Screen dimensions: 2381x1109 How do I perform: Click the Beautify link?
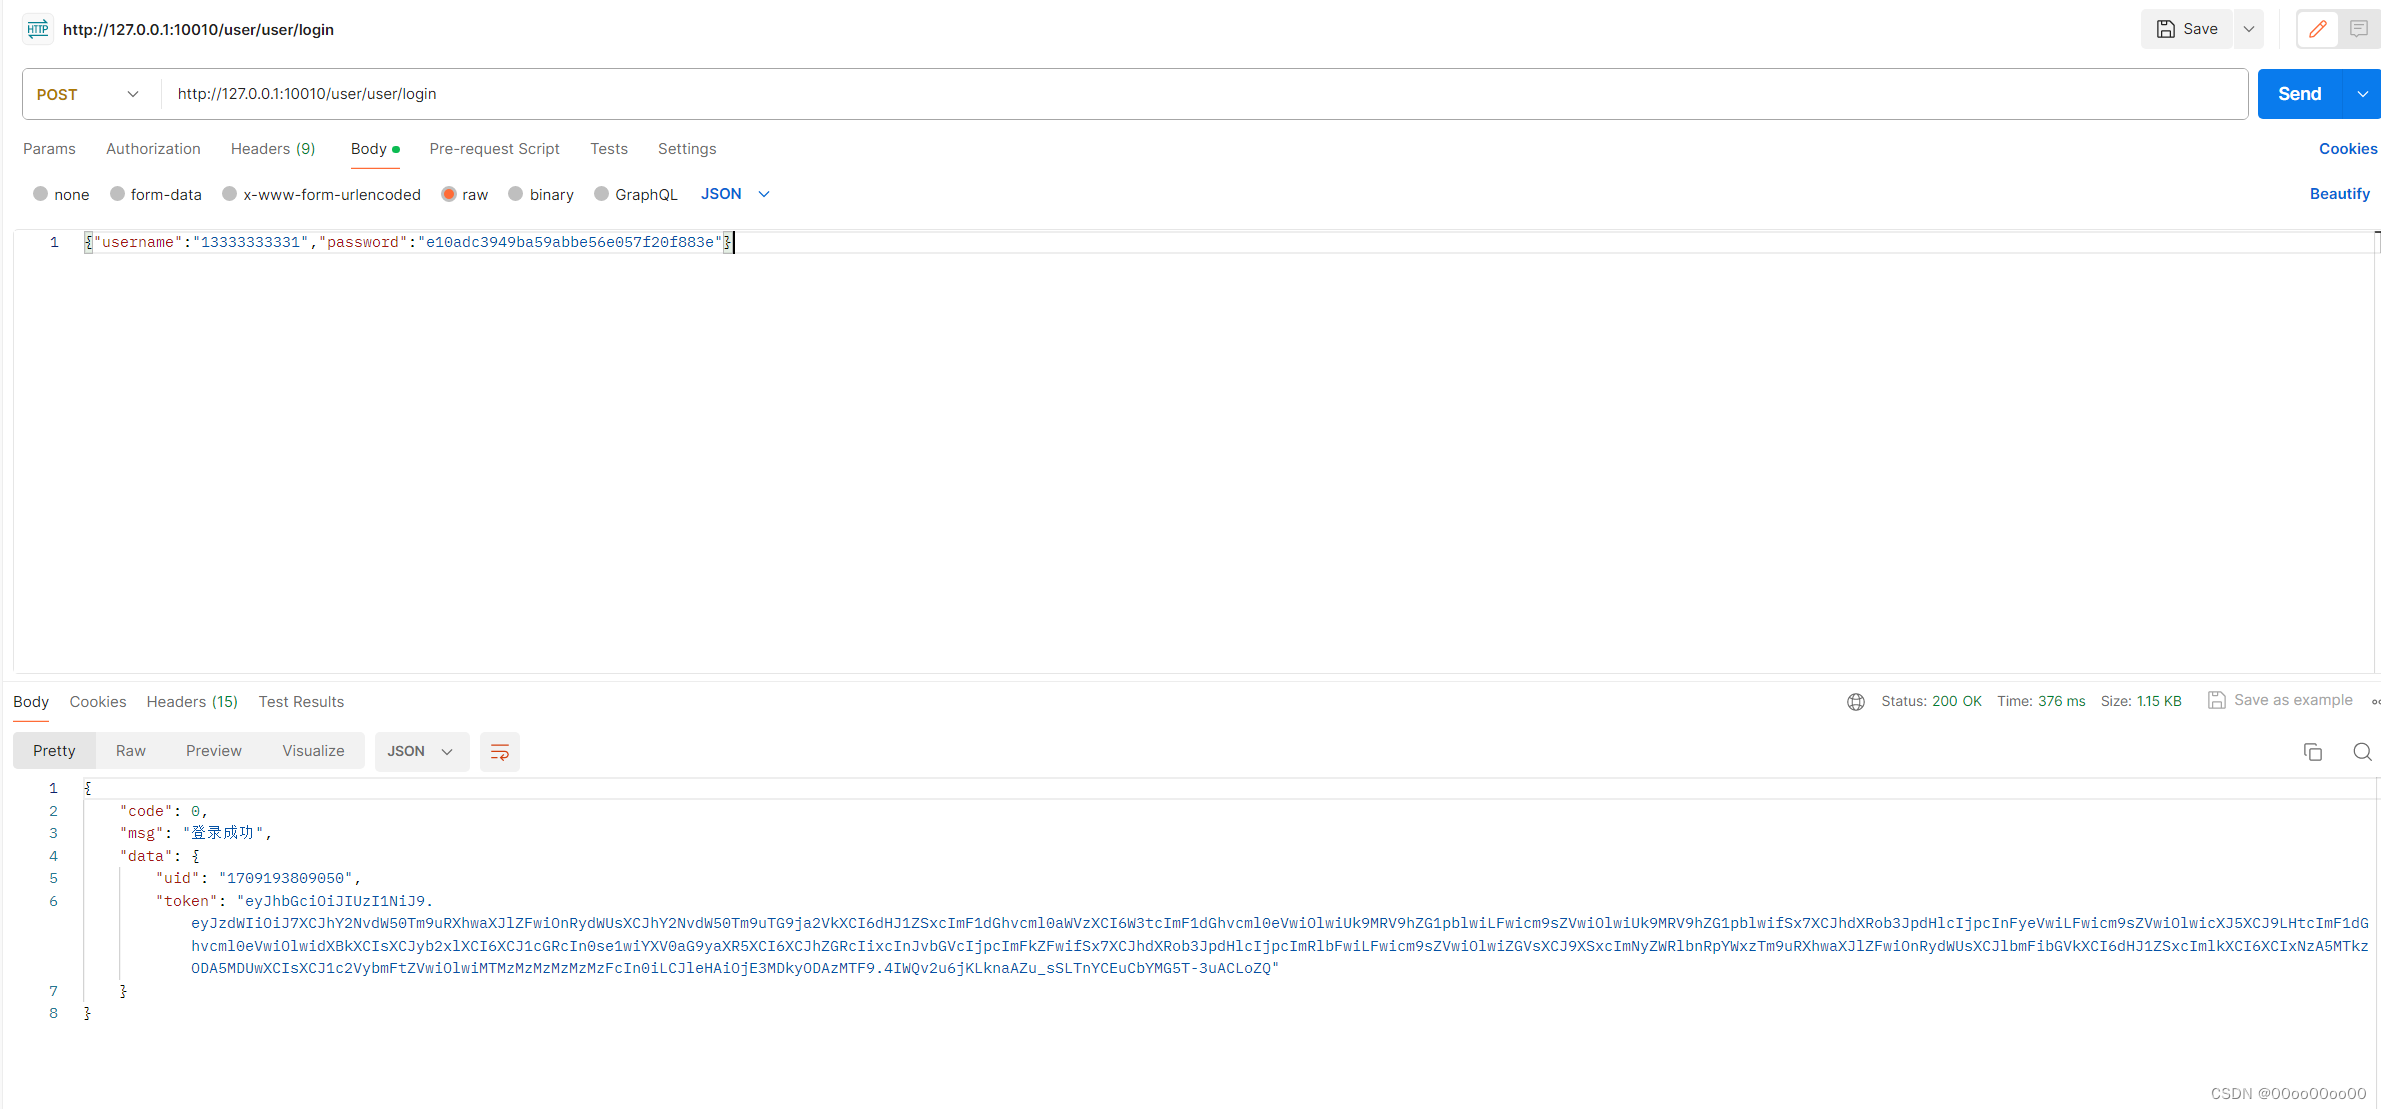pos(2339,194)
